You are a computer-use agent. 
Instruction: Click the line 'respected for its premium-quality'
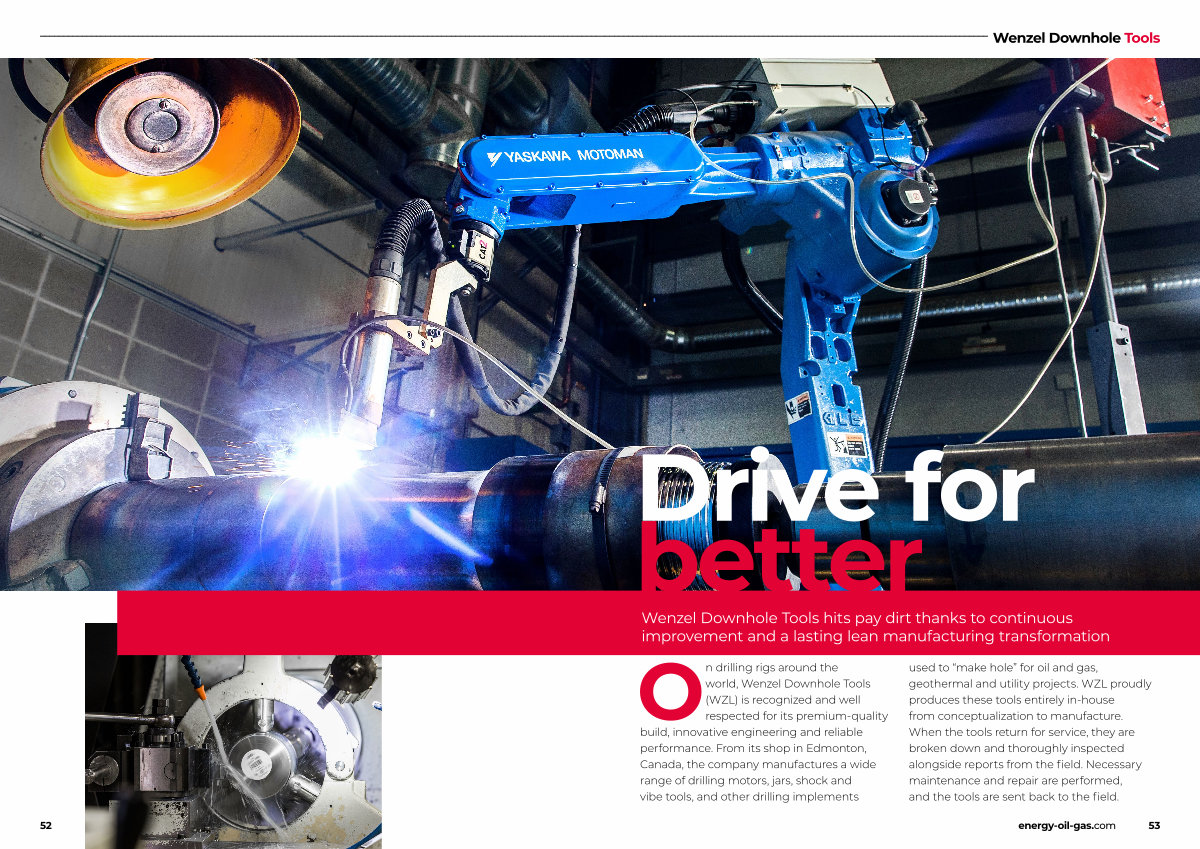(797, 716)
